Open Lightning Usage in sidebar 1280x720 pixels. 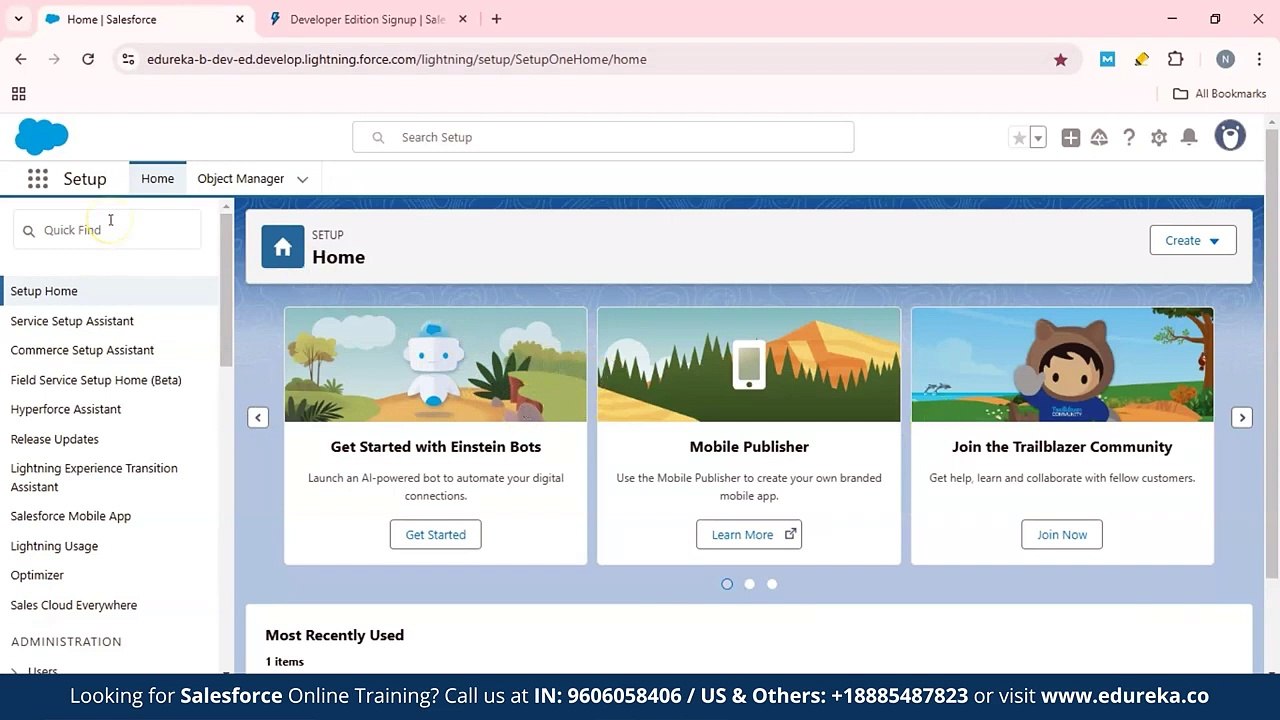pos(54,546)
